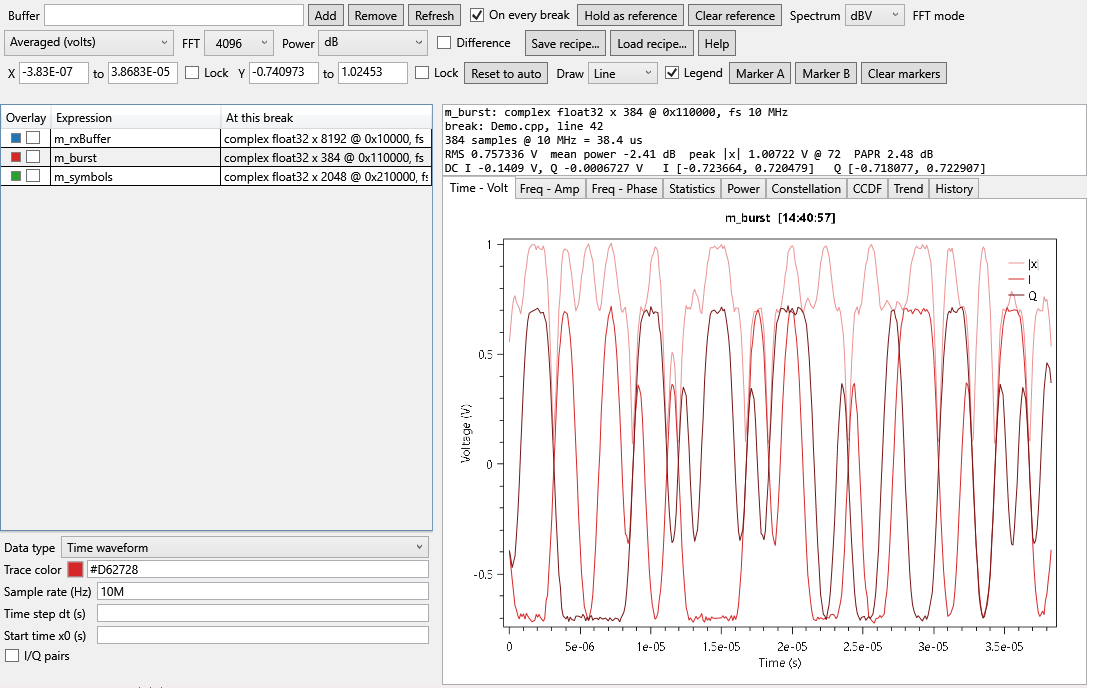
Task: Click the Sample rate (Hz) field
Action: point(262,591)
